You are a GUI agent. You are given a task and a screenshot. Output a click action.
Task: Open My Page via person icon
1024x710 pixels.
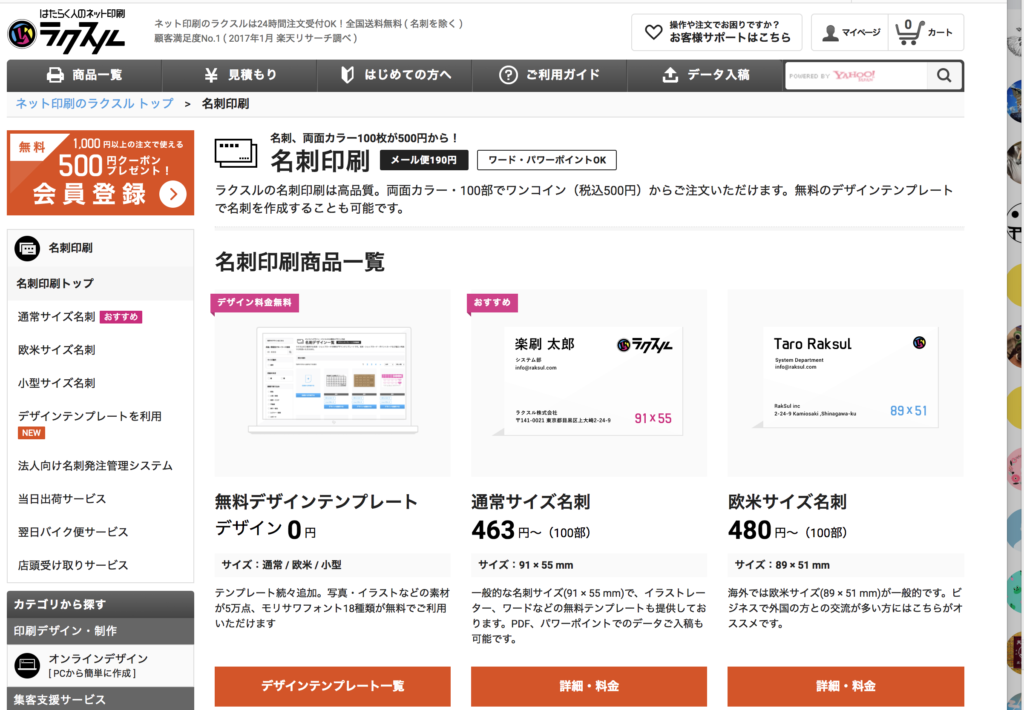(830, 33)
